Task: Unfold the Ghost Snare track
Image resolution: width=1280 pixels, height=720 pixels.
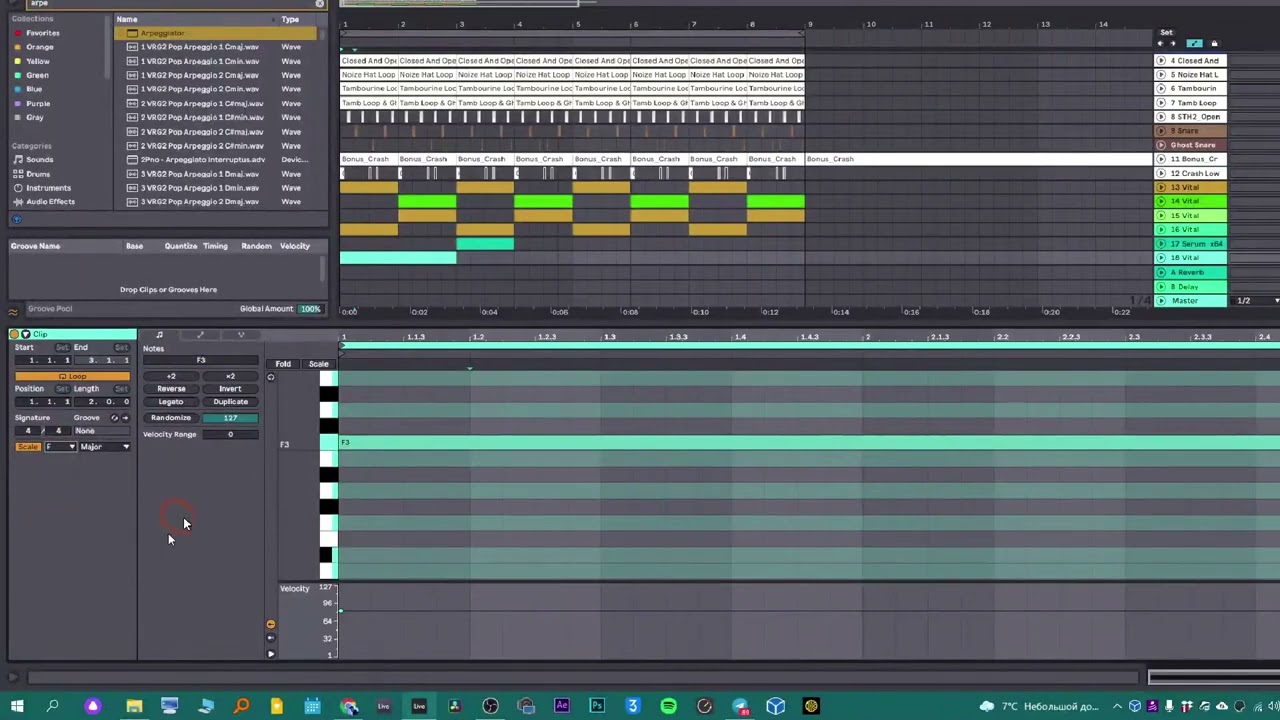Action: (1161, 145)
